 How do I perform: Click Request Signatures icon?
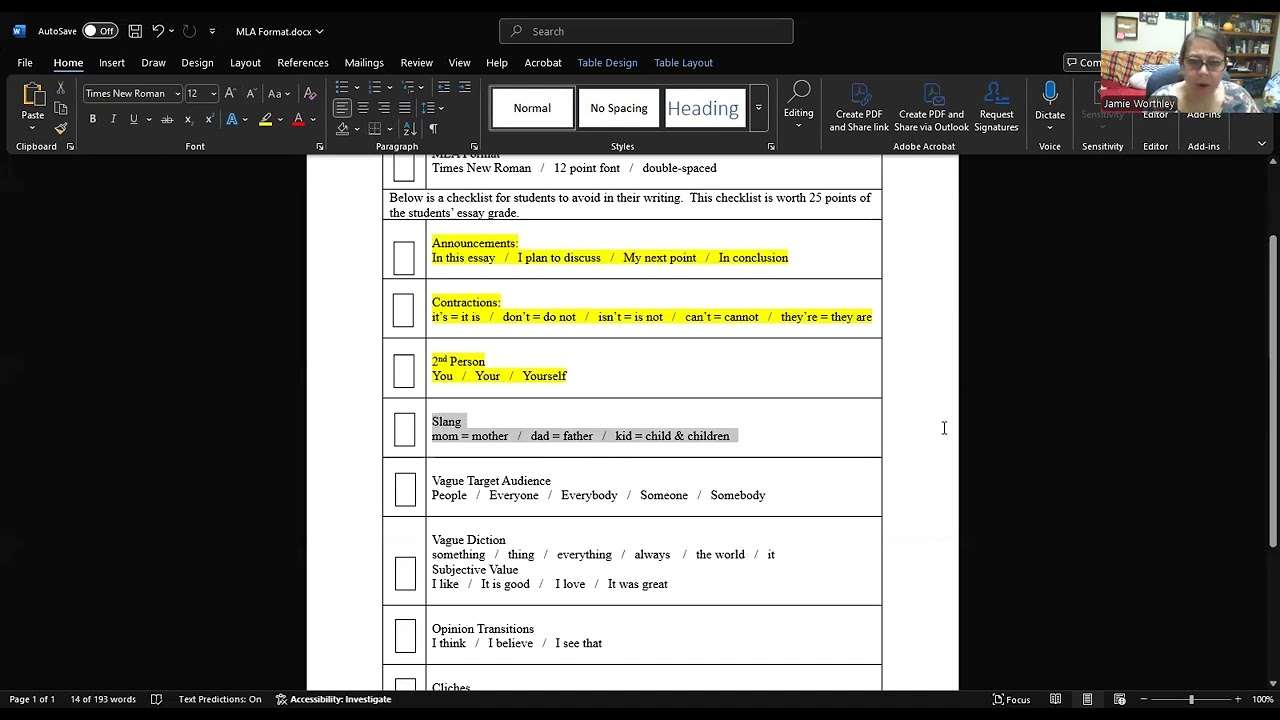(996, 107)
